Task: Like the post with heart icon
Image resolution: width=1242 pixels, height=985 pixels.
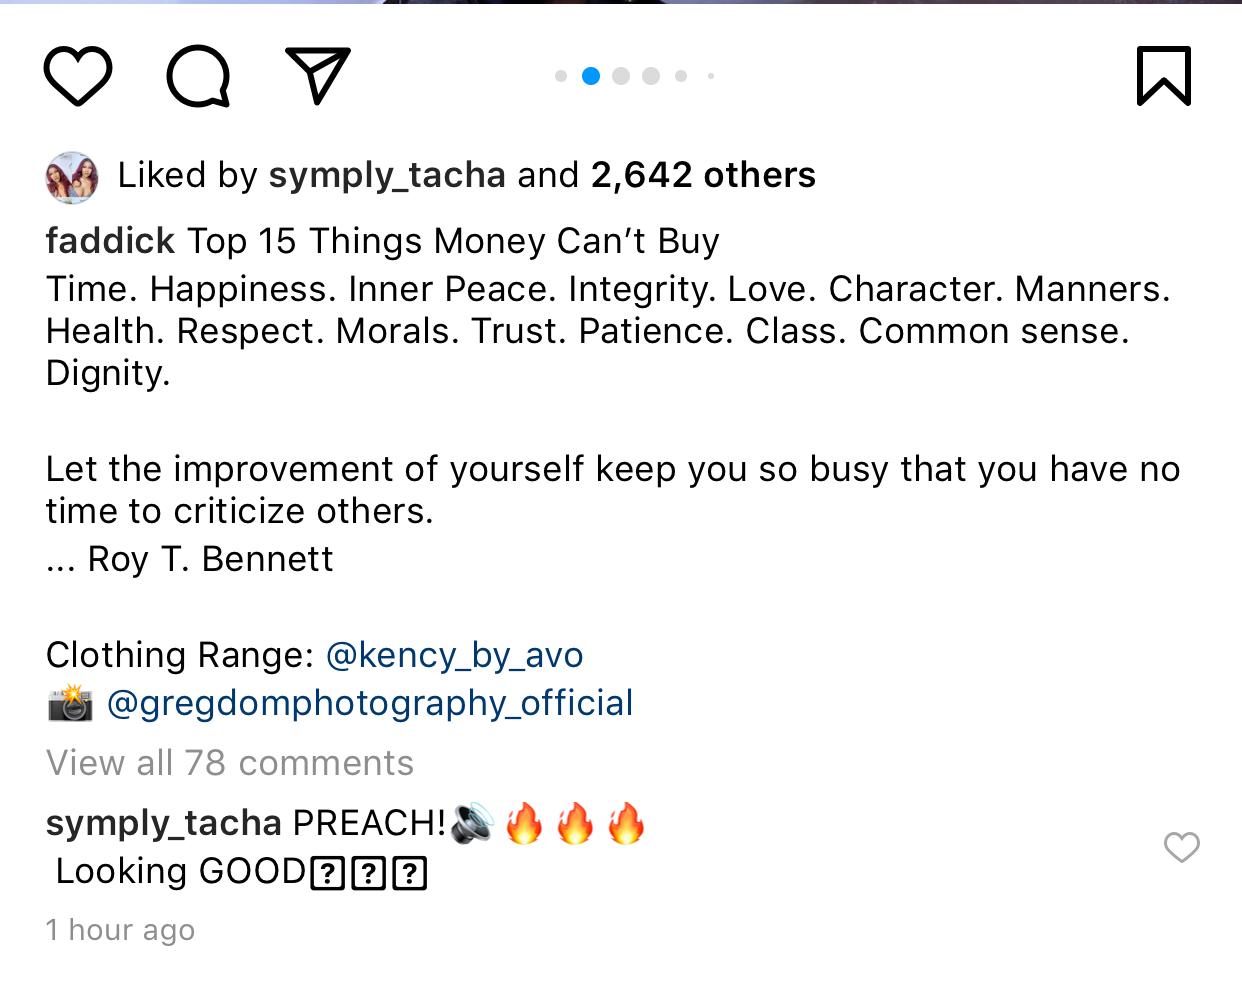Action: tap(78, 76)
